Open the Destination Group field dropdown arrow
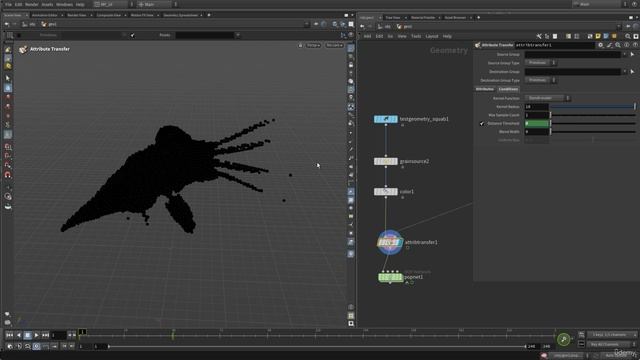 coord(624,72)
